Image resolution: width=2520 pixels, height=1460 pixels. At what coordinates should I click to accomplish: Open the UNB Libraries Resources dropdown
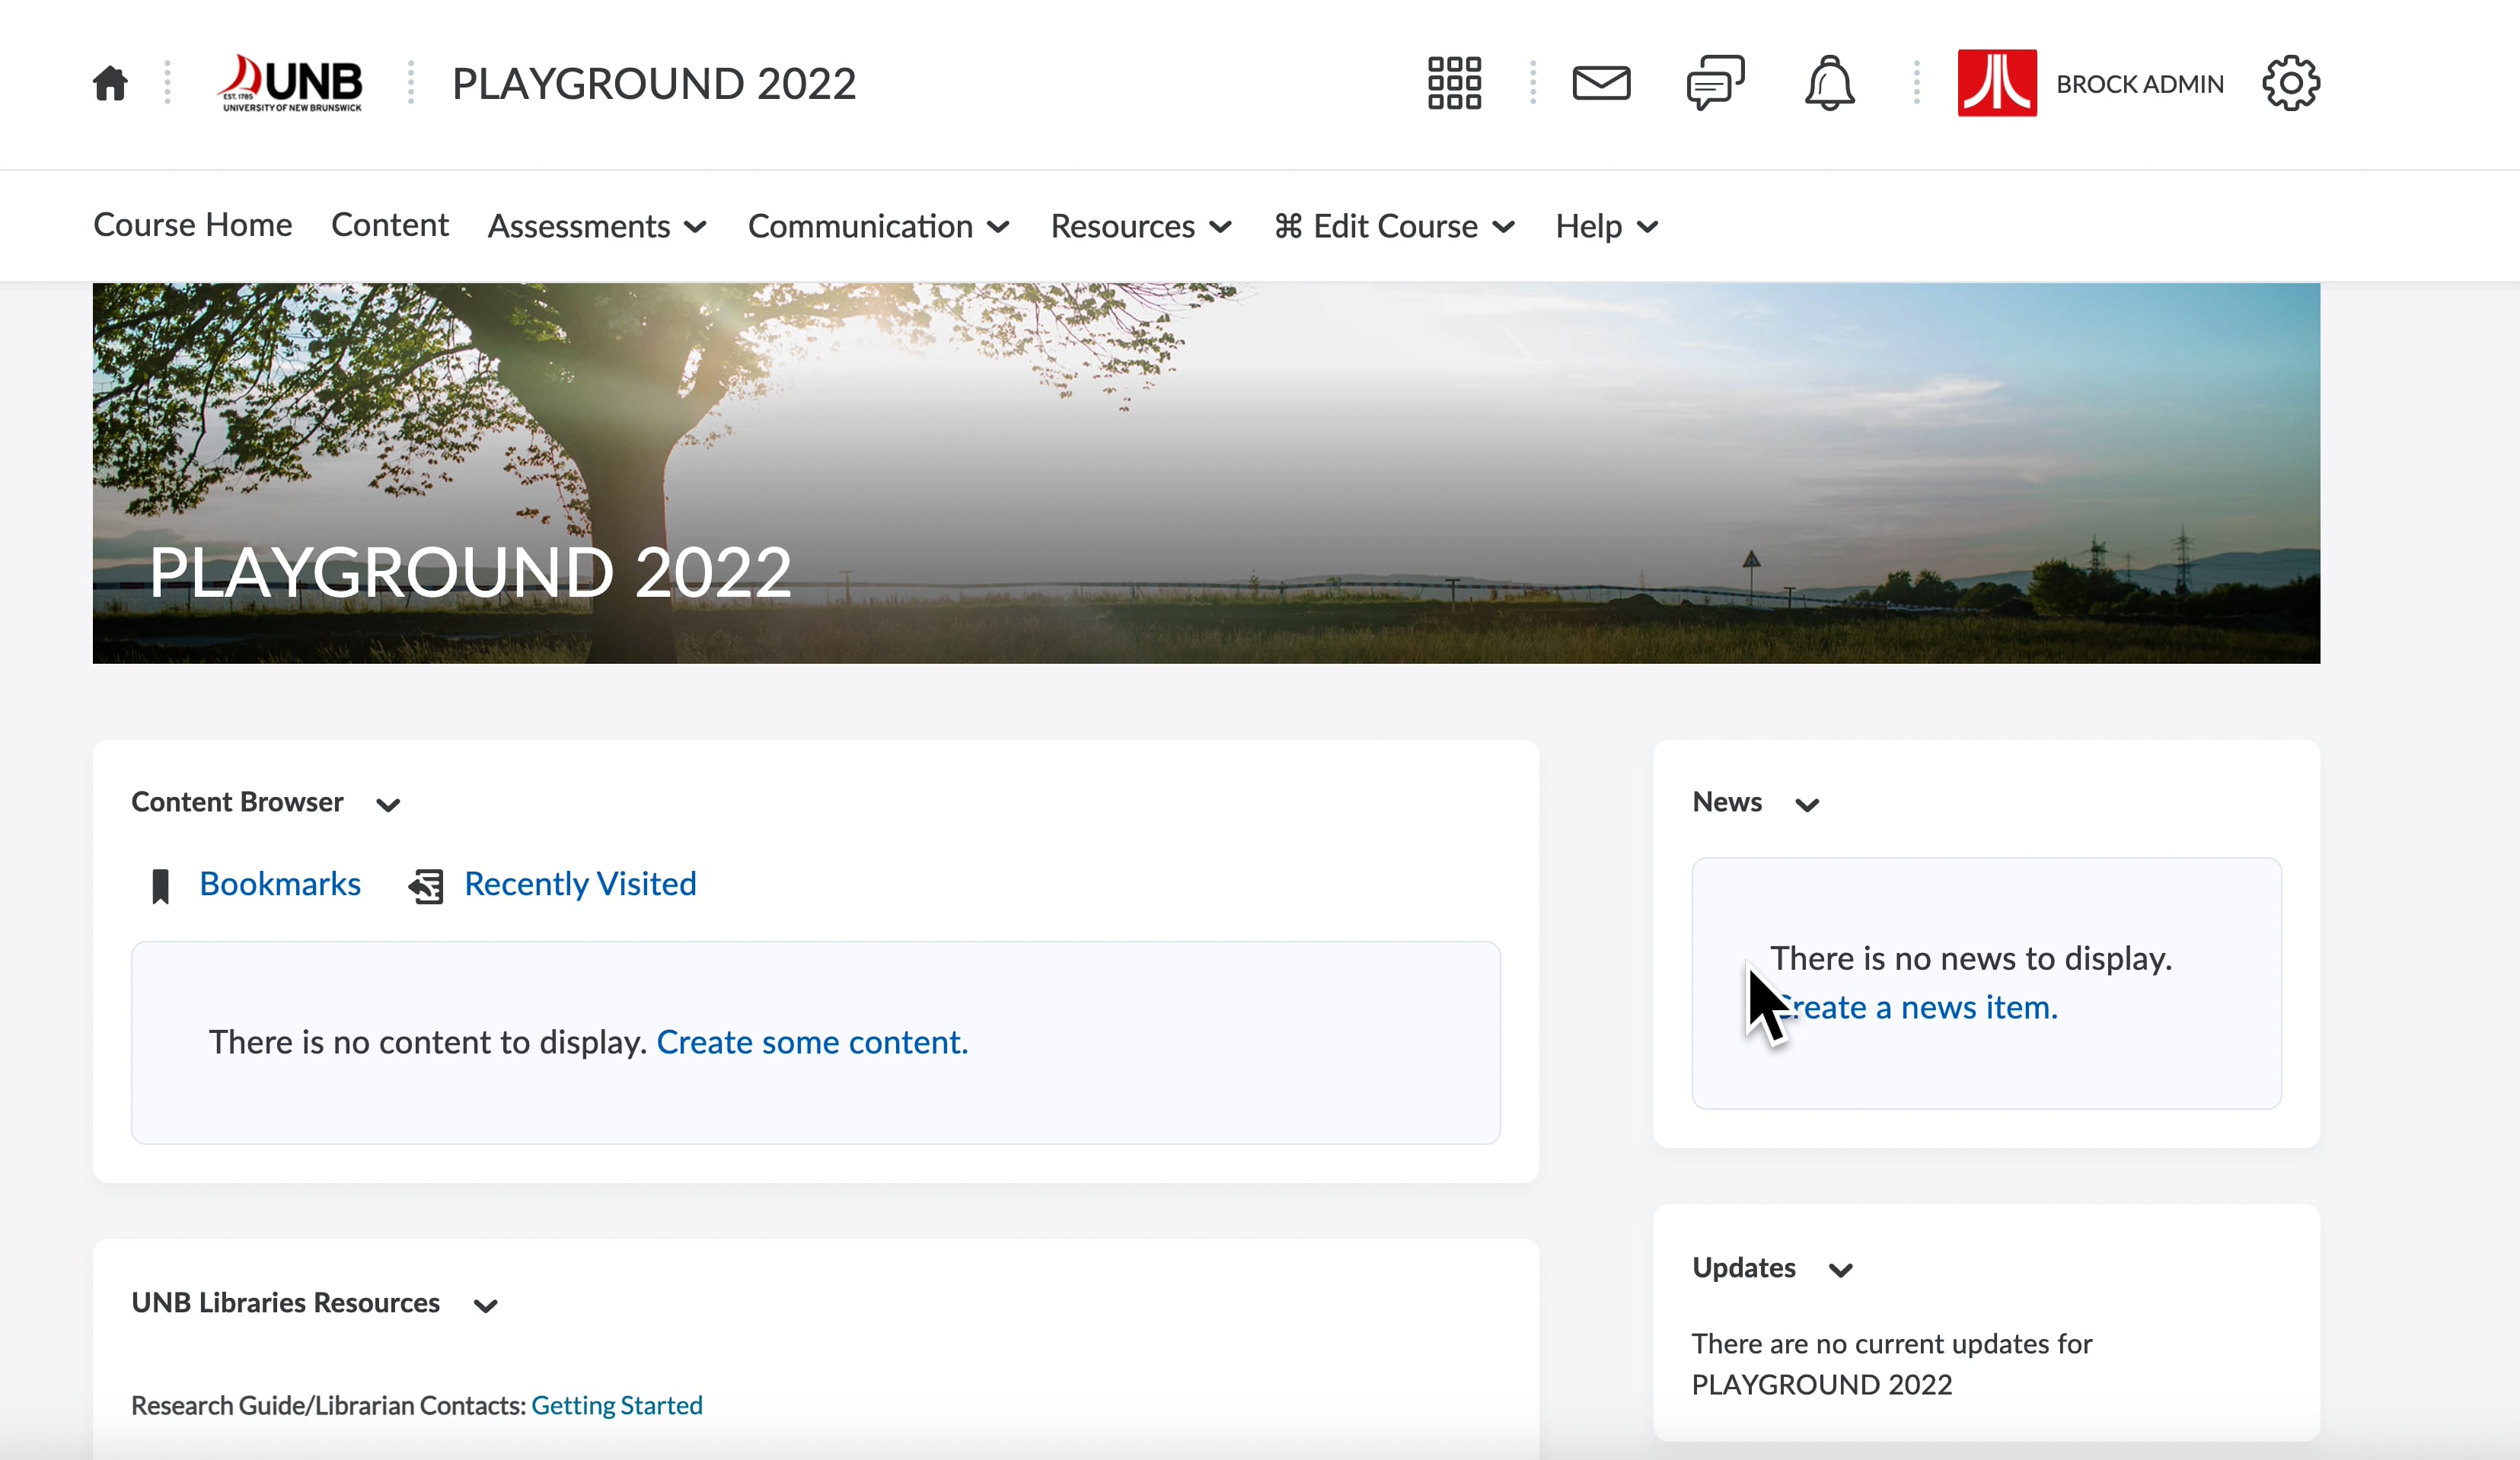pyautogui.click(x=486, y=1306)
